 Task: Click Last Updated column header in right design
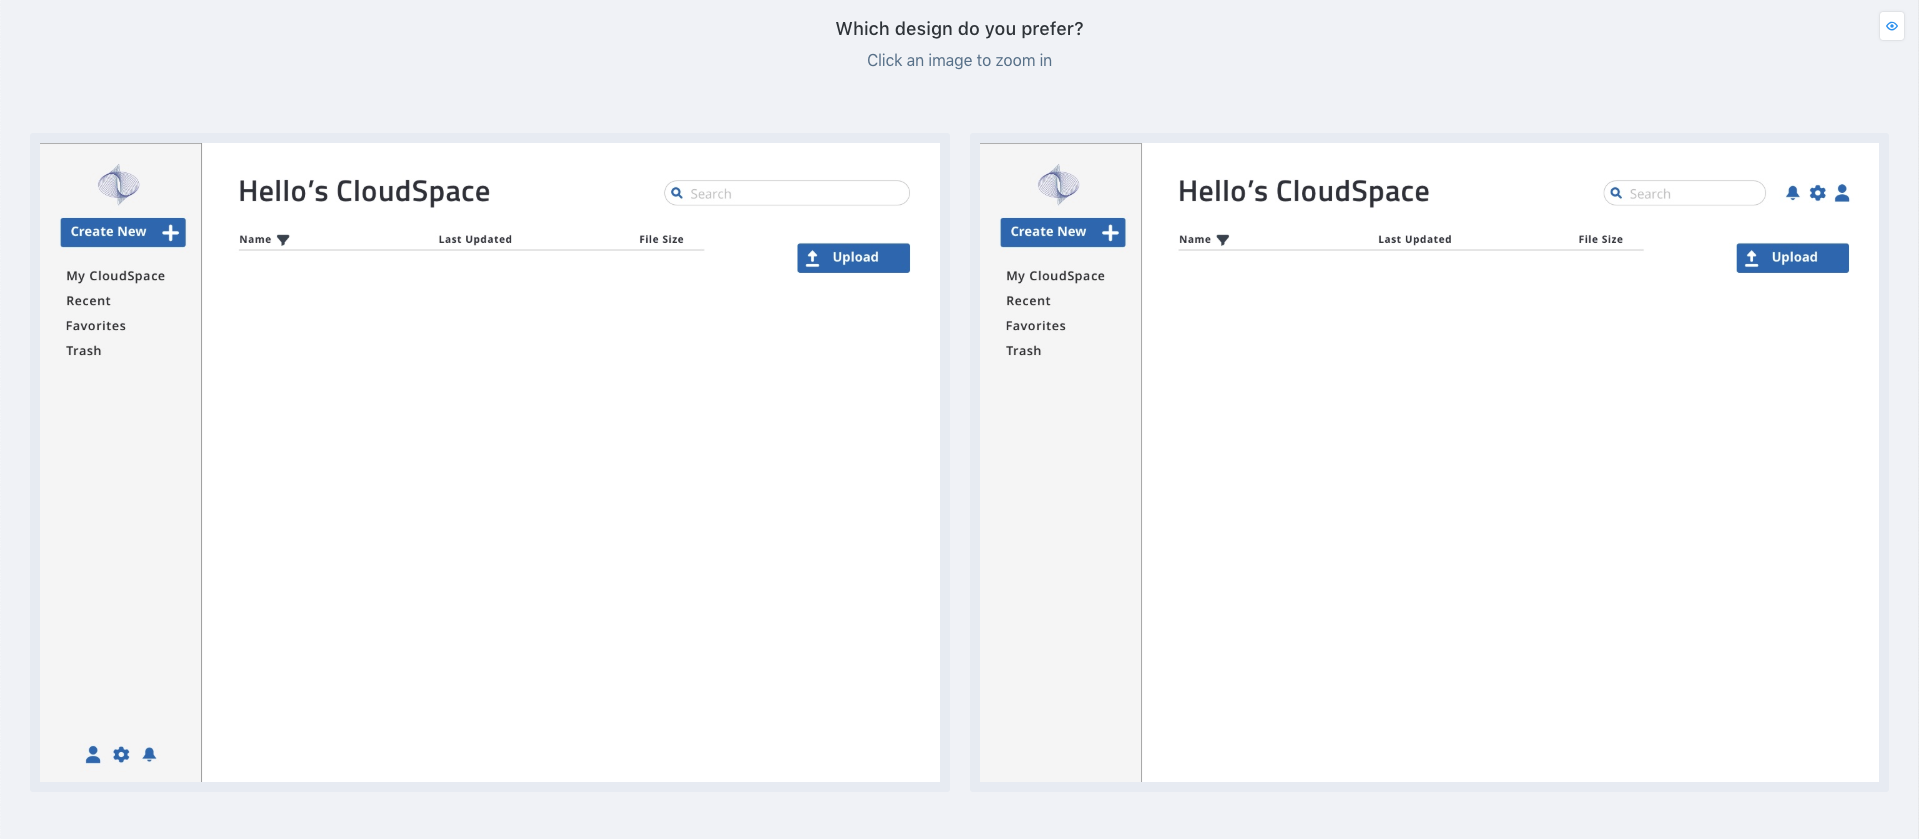click(x=1415, y=240)
